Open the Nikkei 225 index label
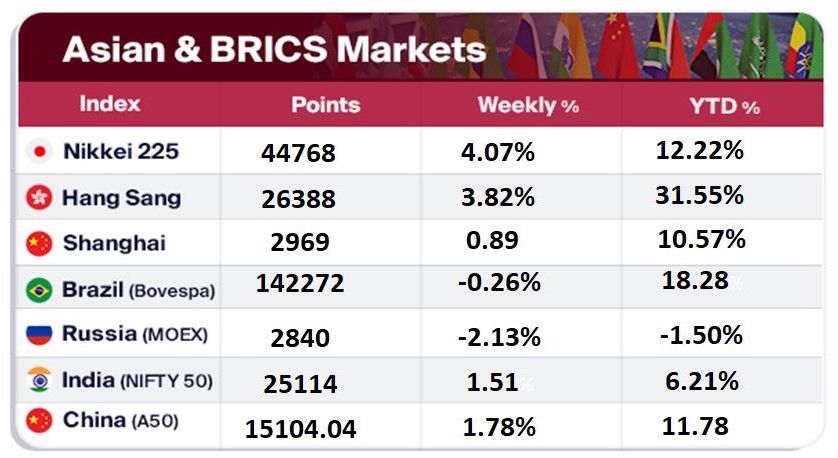This screenshot has width=838, height=458. [120, 152]
